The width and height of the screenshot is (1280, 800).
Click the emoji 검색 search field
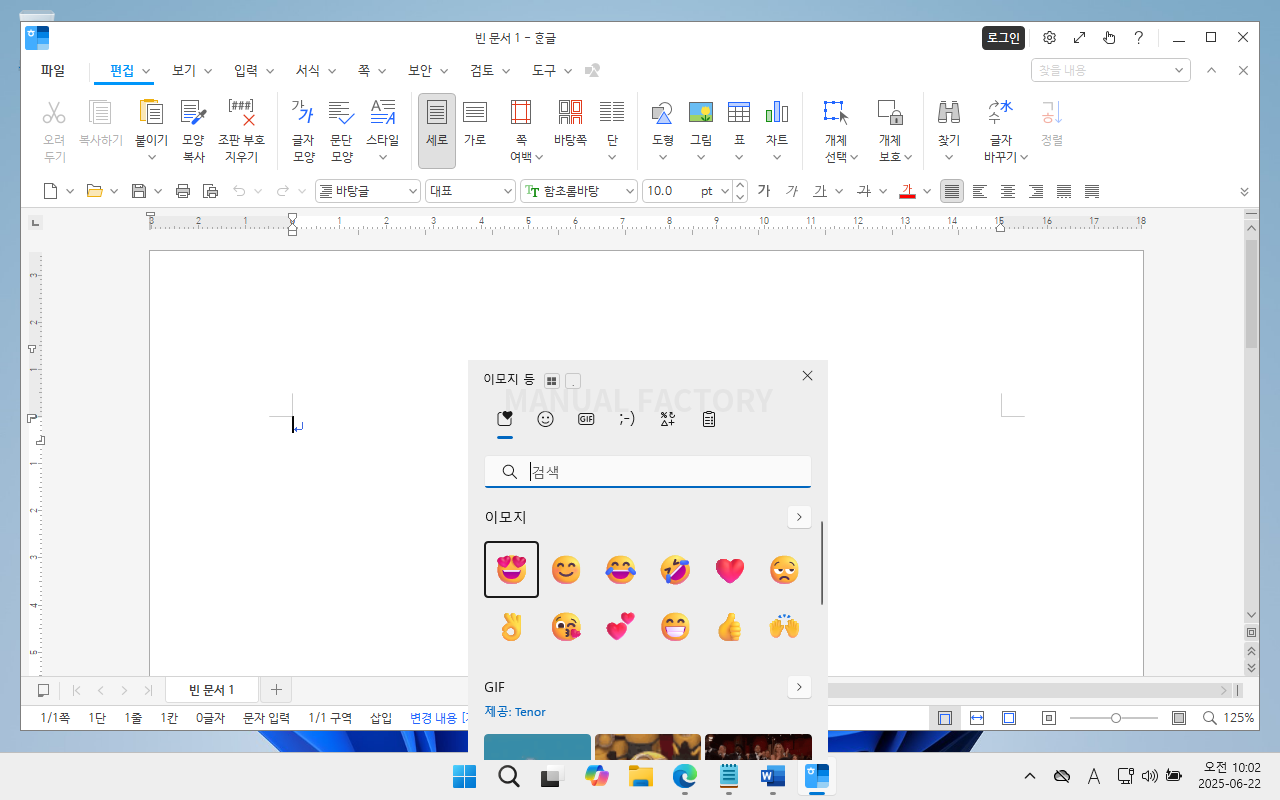648,472
